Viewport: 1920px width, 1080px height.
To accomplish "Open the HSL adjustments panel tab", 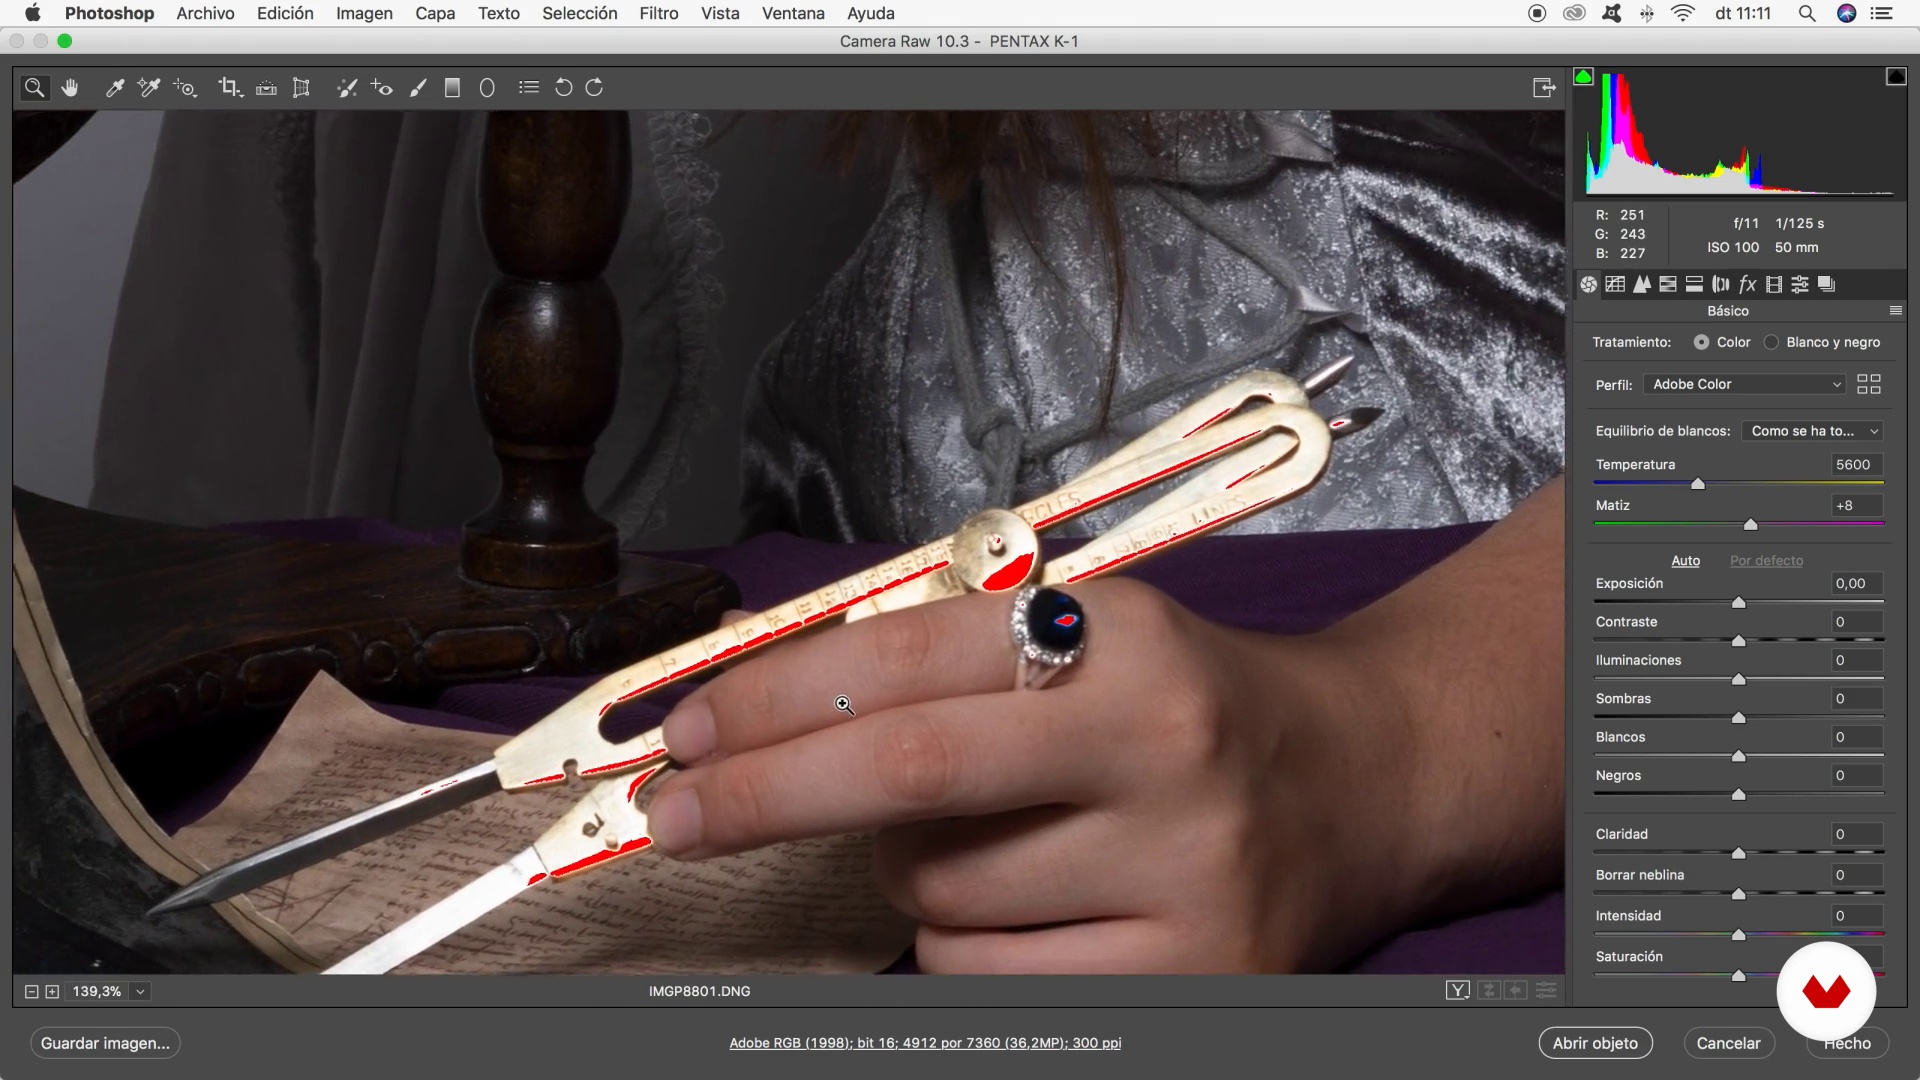I will 1668,285.
